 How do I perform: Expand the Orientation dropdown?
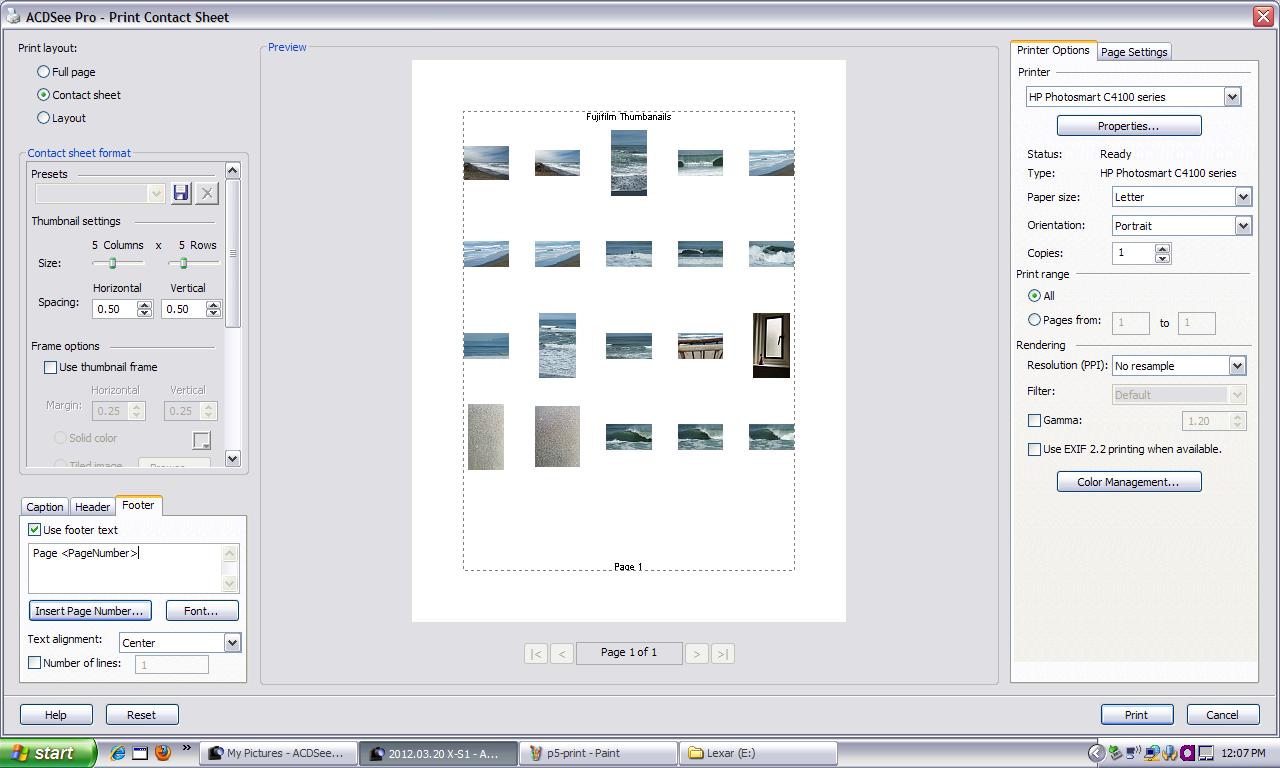(x=1242, y=226)
